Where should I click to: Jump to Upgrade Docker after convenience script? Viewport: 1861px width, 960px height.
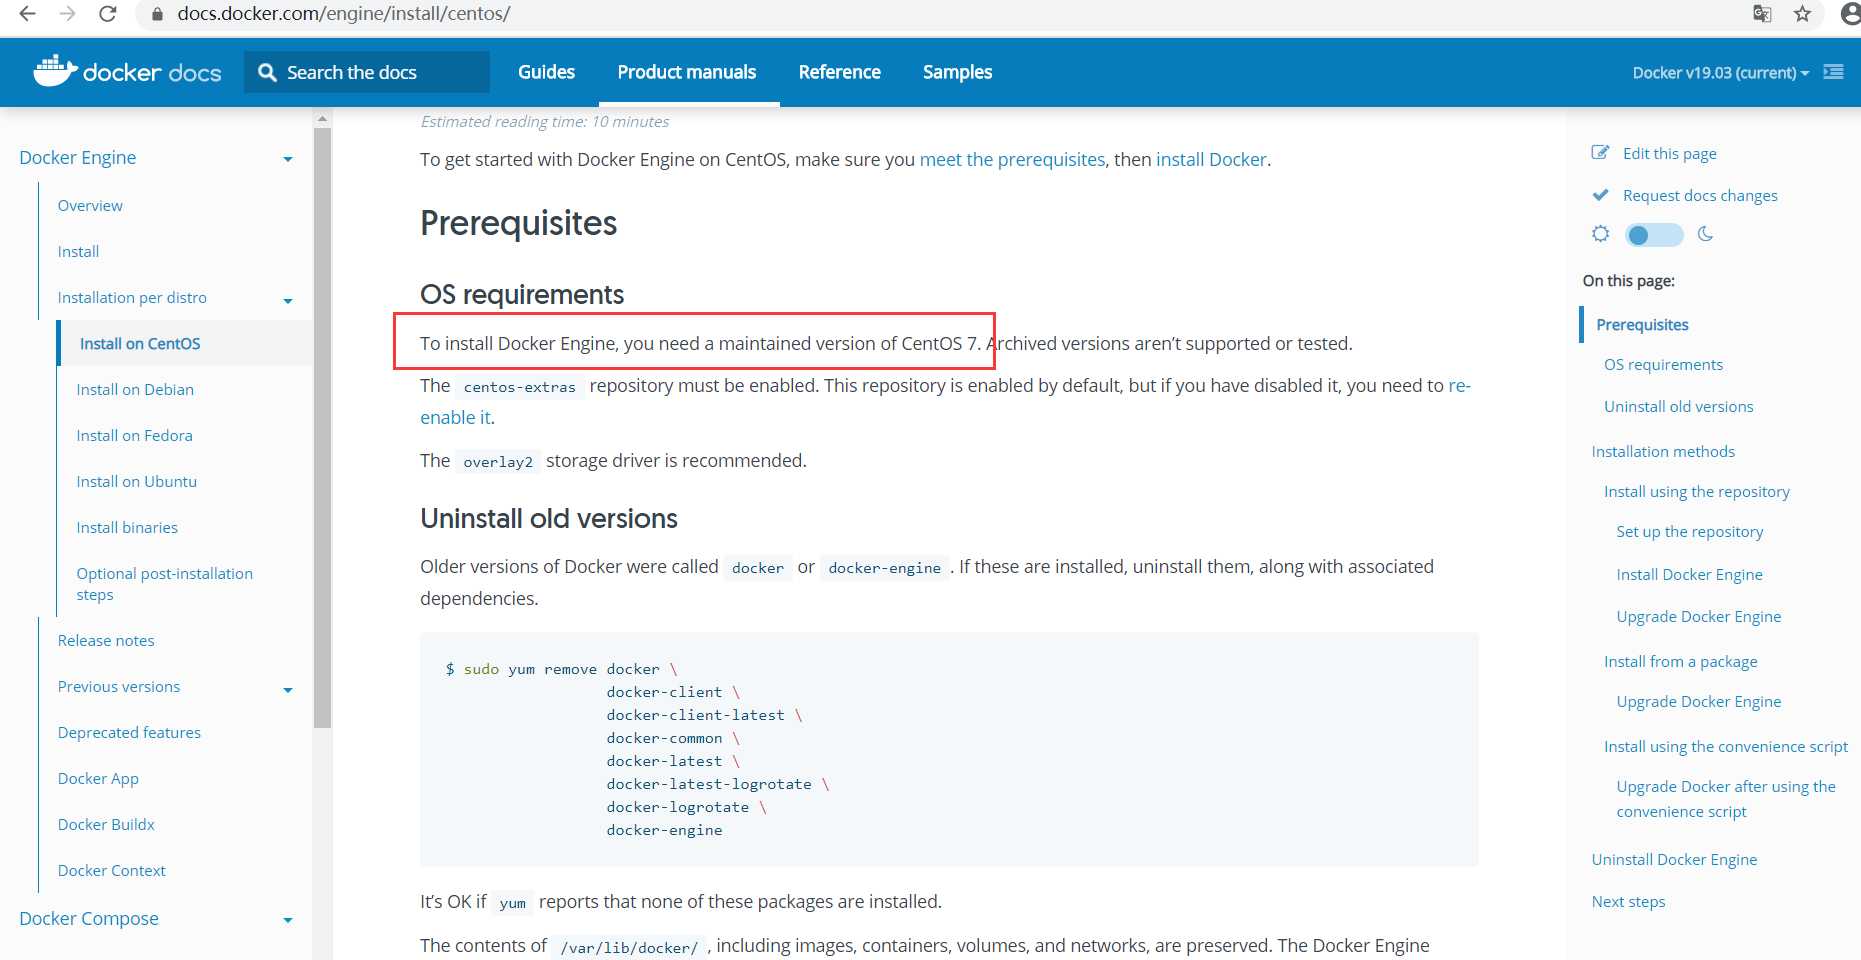point(1726,798)
